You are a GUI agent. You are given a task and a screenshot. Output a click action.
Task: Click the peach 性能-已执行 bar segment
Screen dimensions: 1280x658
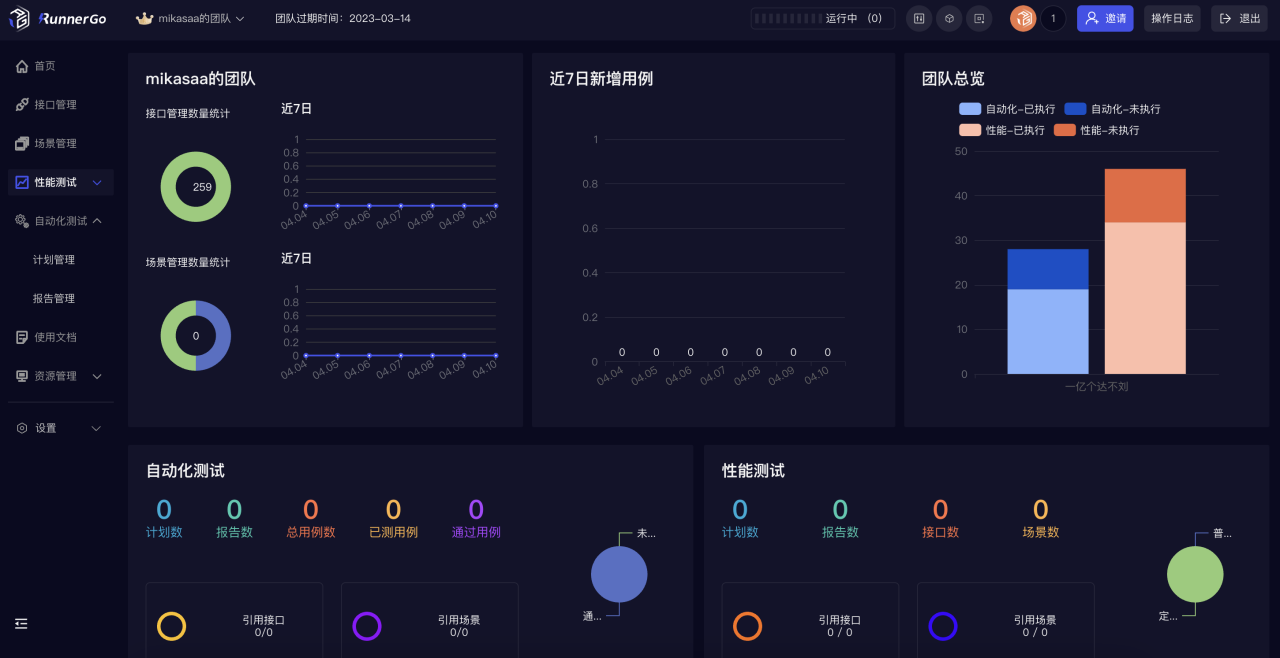(1145, 298)
